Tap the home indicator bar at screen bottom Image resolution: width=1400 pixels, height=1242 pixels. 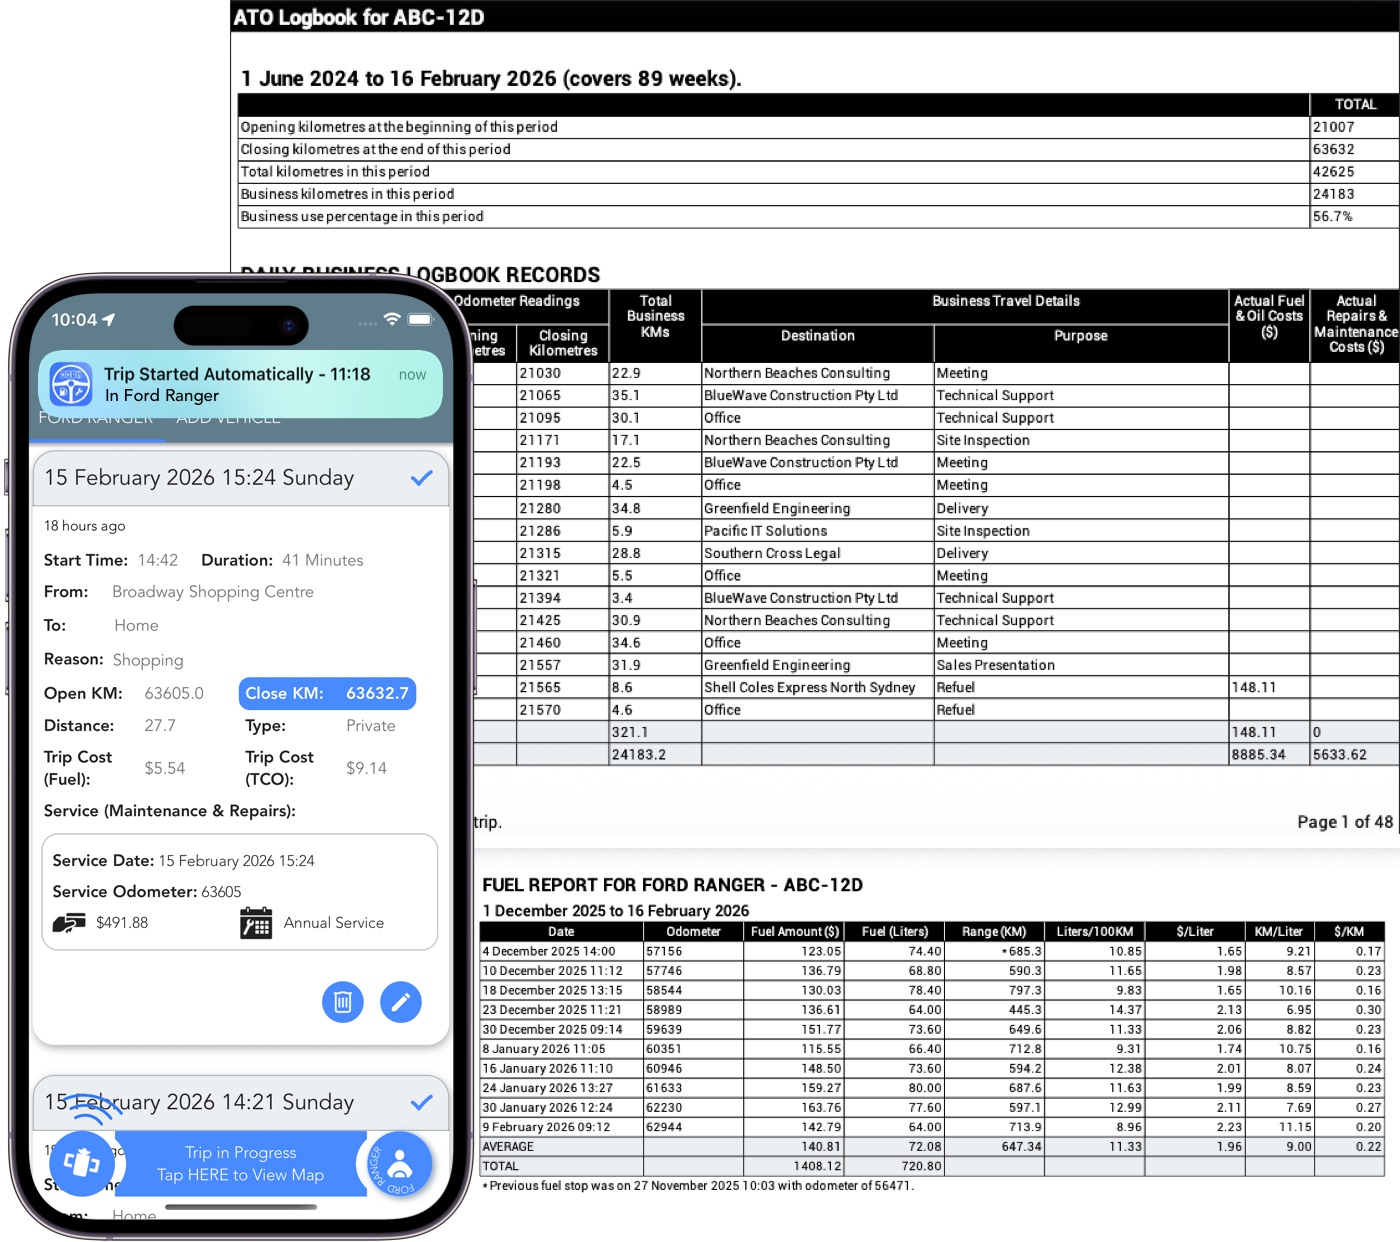(x=240, y=1208)
